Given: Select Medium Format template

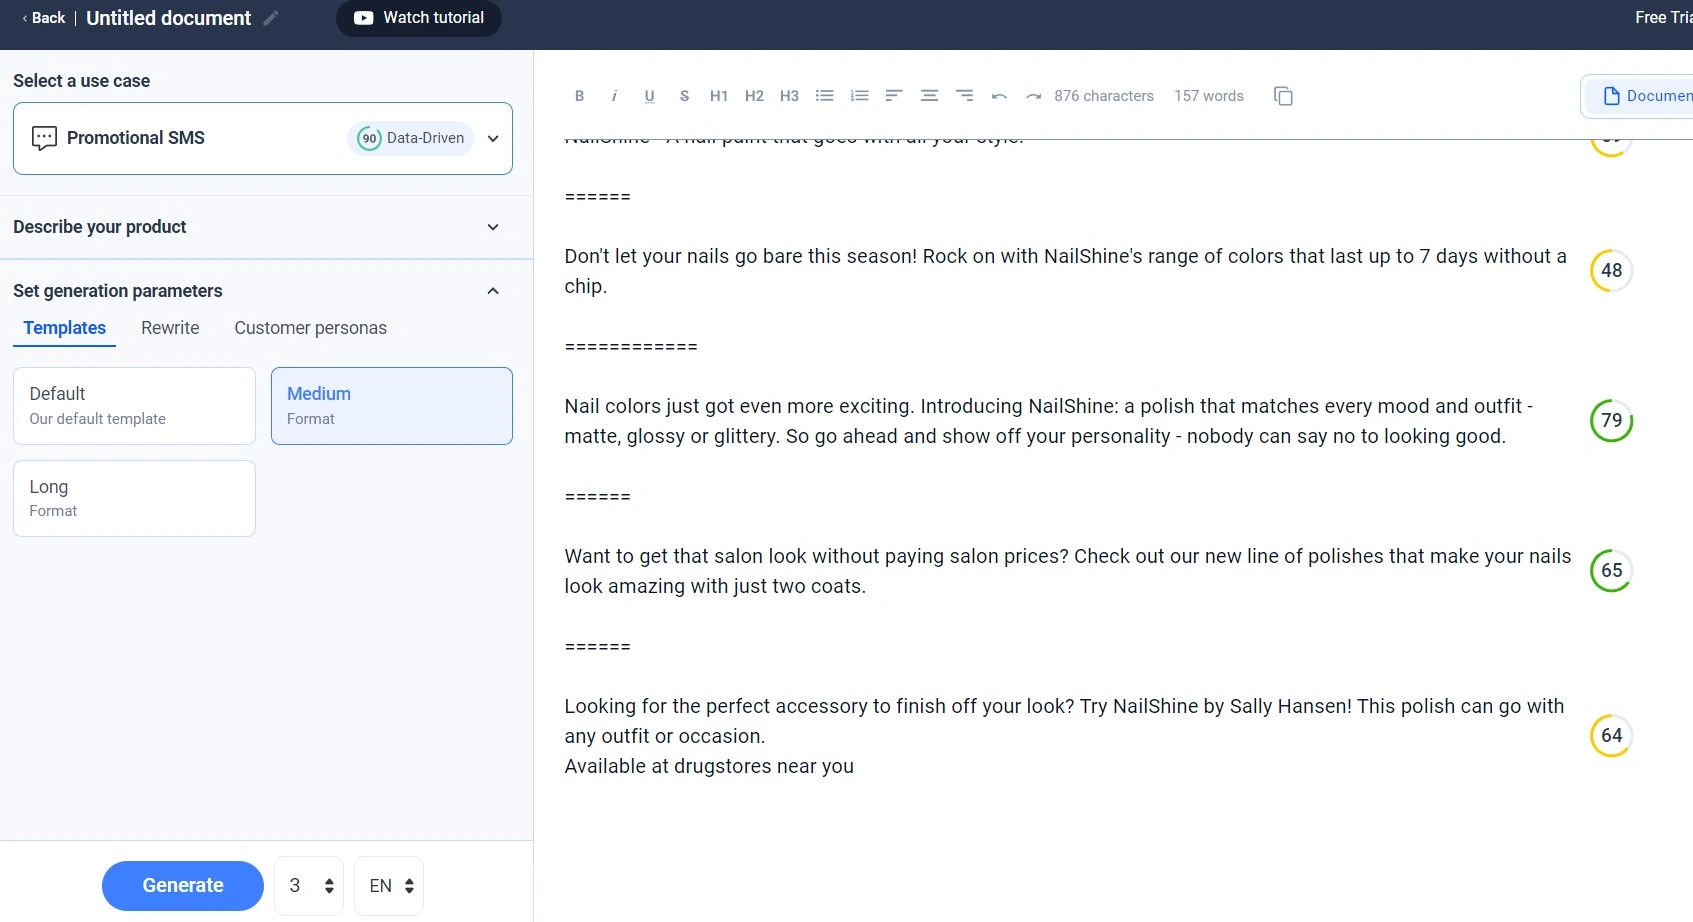Looking at the screenshot, I should coord(392,406).
